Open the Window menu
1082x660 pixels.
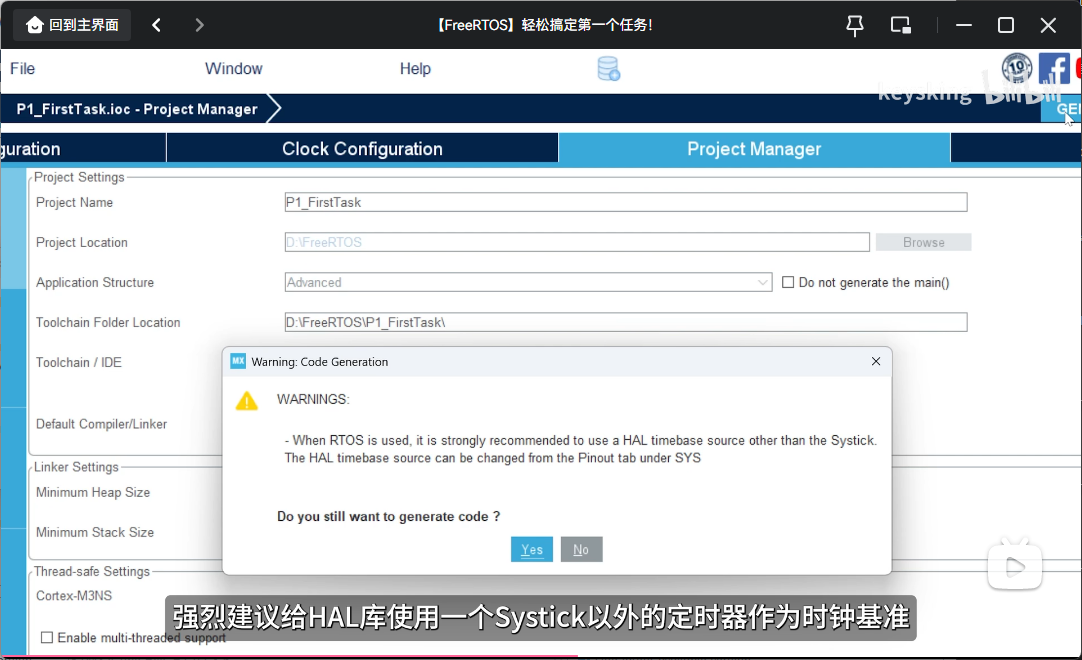point(233,68)
